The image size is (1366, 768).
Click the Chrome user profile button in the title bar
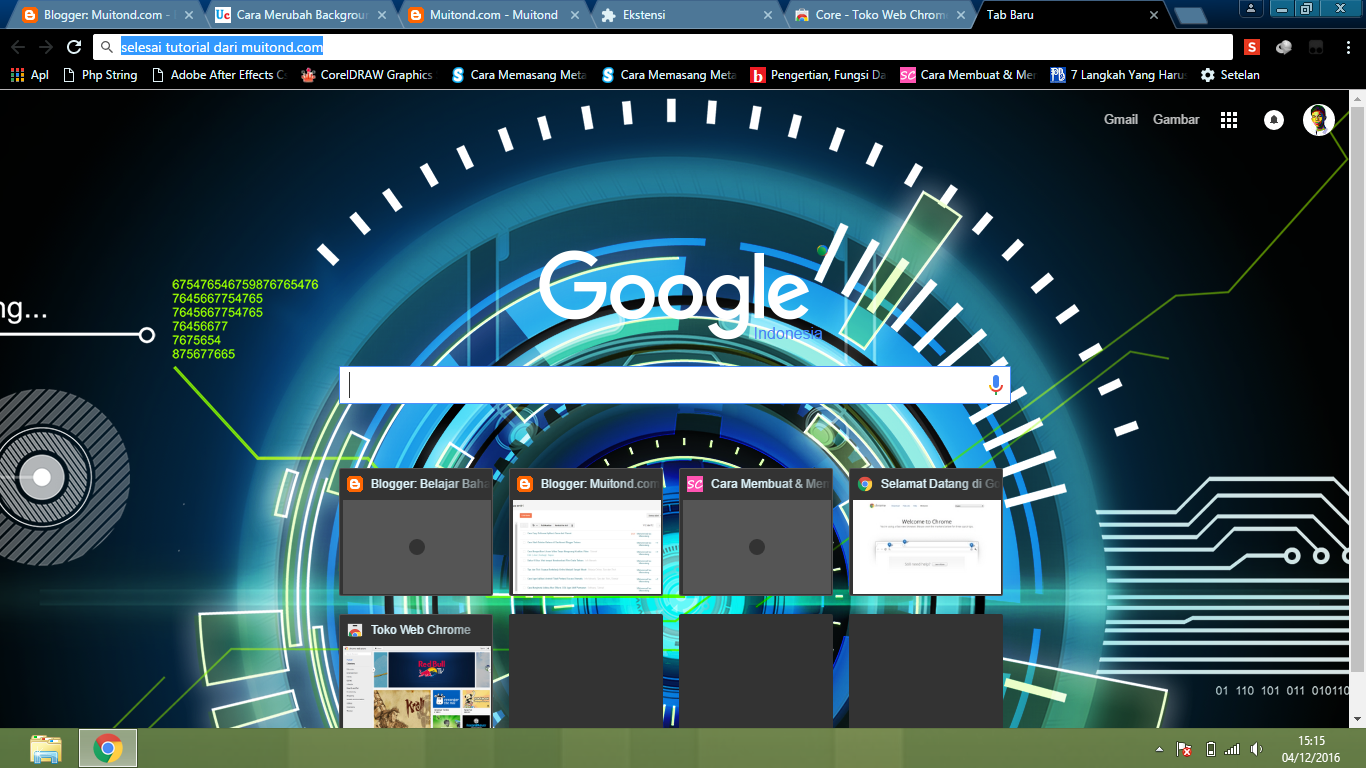(x=1252, y=8)
